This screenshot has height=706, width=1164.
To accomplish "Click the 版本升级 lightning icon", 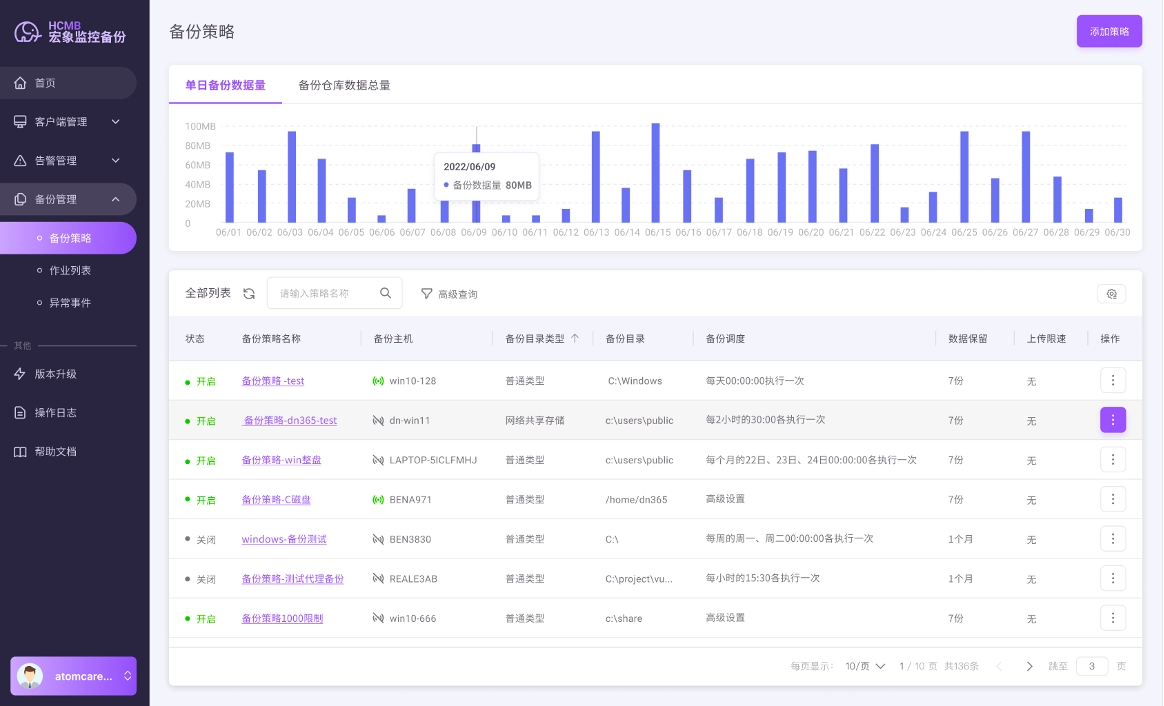I will [x=20, y=374].
